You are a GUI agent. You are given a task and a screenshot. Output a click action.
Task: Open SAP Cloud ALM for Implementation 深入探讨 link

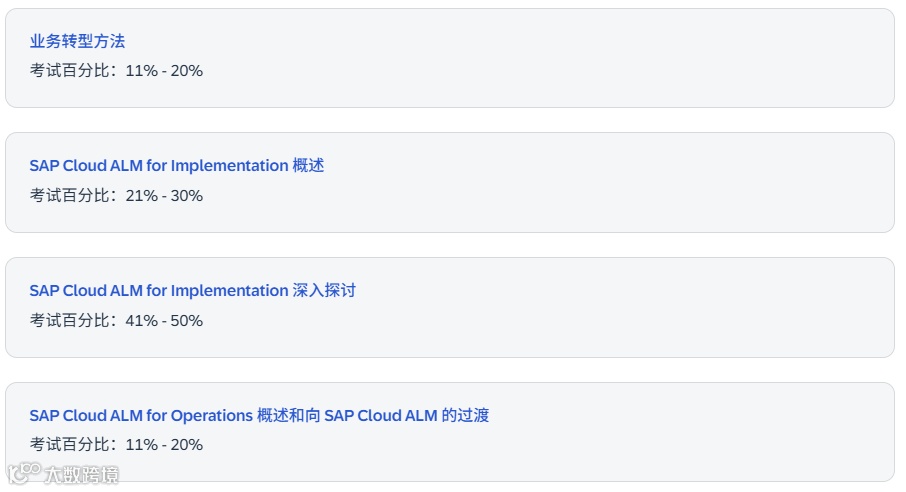(x=192, y=290)
